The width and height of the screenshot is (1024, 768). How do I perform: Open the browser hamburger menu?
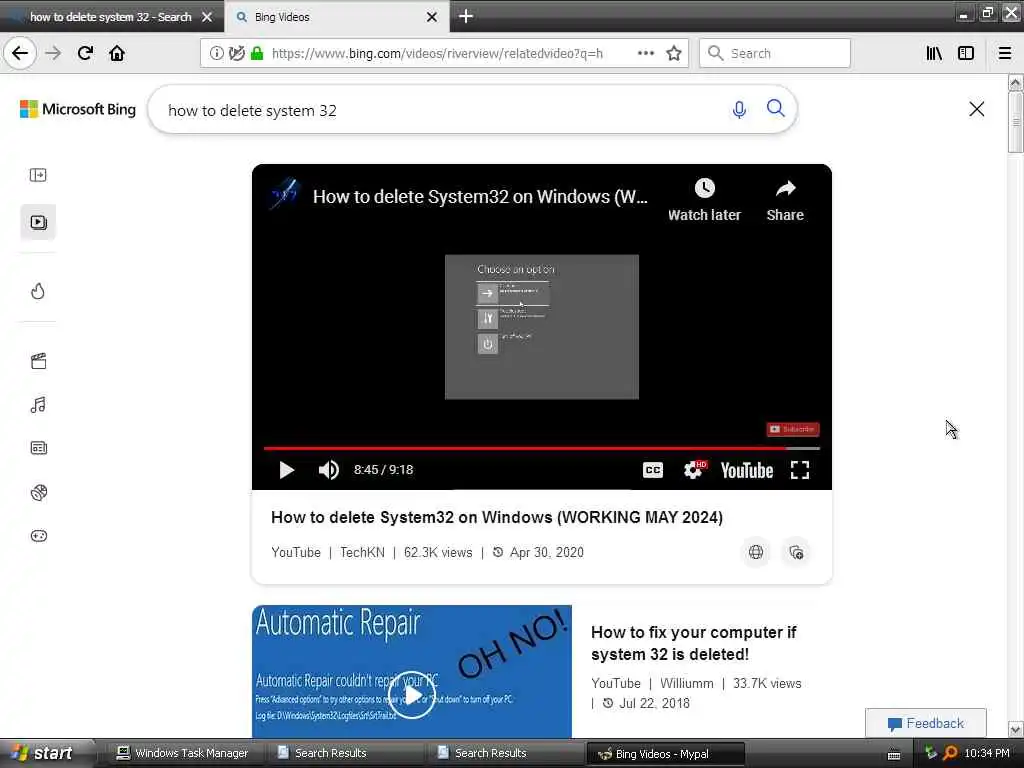point(1005,53)
